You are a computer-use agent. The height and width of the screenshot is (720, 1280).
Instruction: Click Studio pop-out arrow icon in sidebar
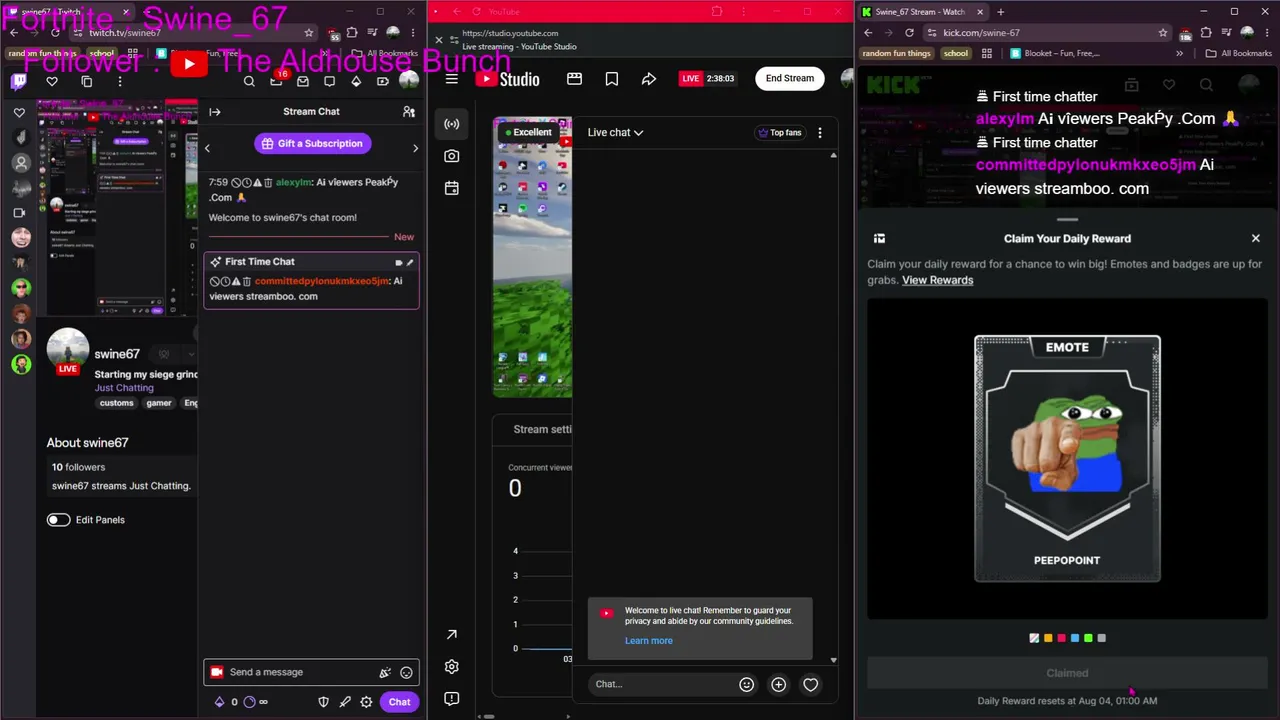point(452,635)
